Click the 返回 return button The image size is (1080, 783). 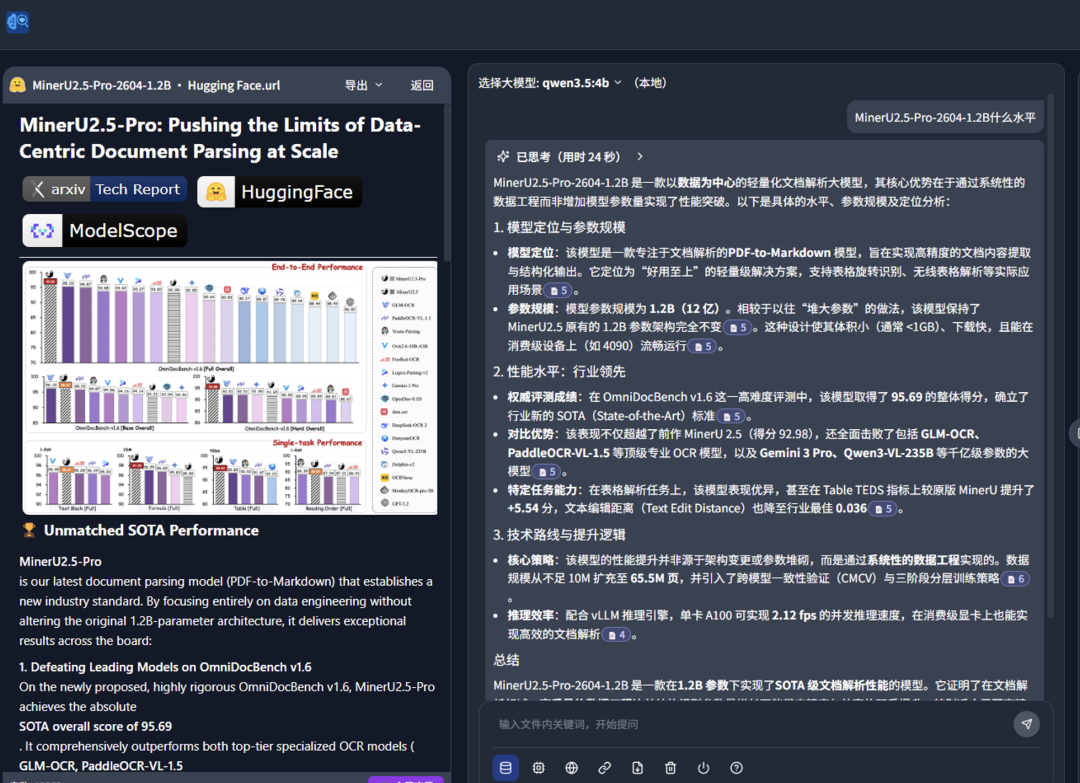422,85
